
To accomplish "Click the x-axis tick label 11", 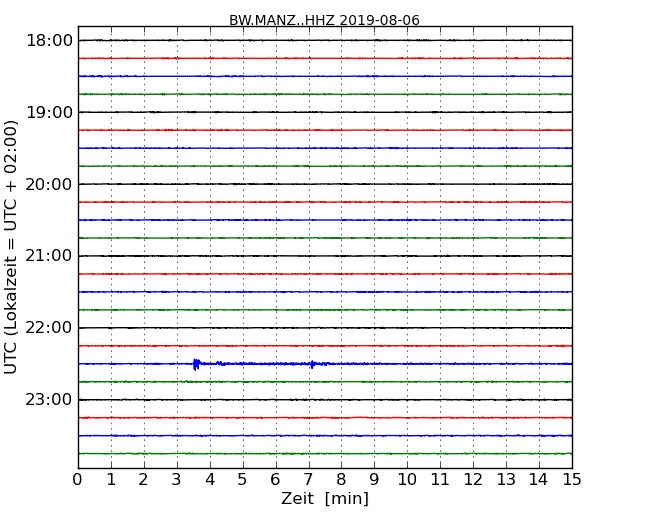I will (440, 479).
